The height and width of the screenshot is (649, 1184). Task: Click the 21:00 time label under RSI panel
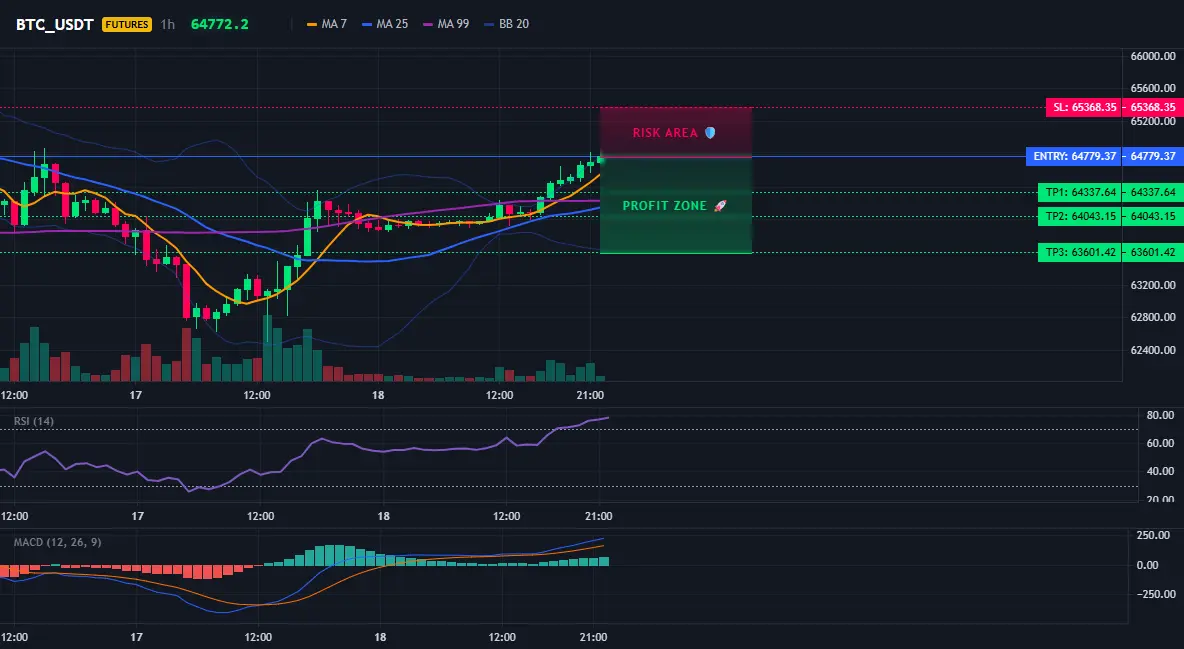tap(599, 516)
